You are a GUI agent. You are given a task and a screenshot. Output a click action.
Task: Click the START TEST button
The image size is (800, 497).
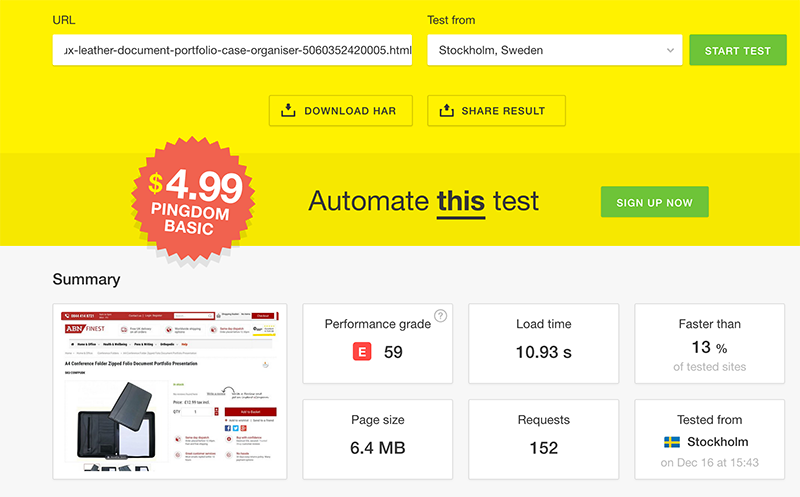click(738, 50)
